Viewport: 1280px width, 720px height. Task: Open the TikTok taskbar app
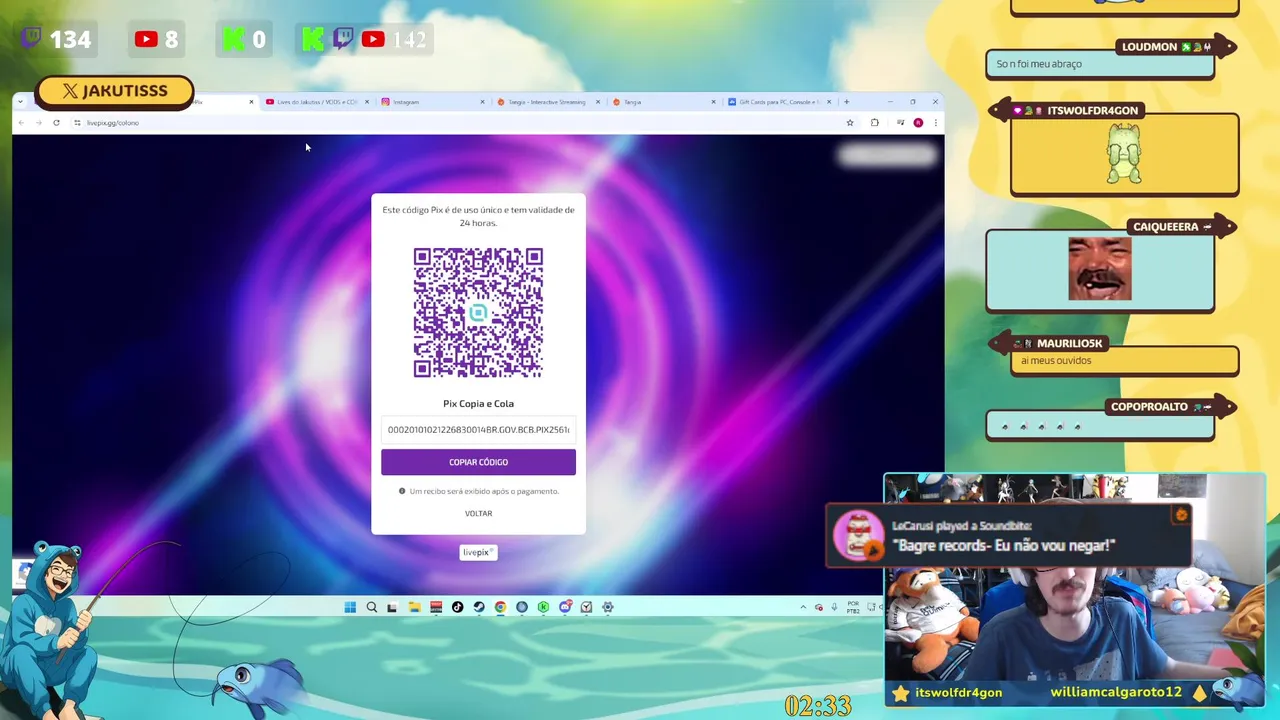[x=457, y=607]
